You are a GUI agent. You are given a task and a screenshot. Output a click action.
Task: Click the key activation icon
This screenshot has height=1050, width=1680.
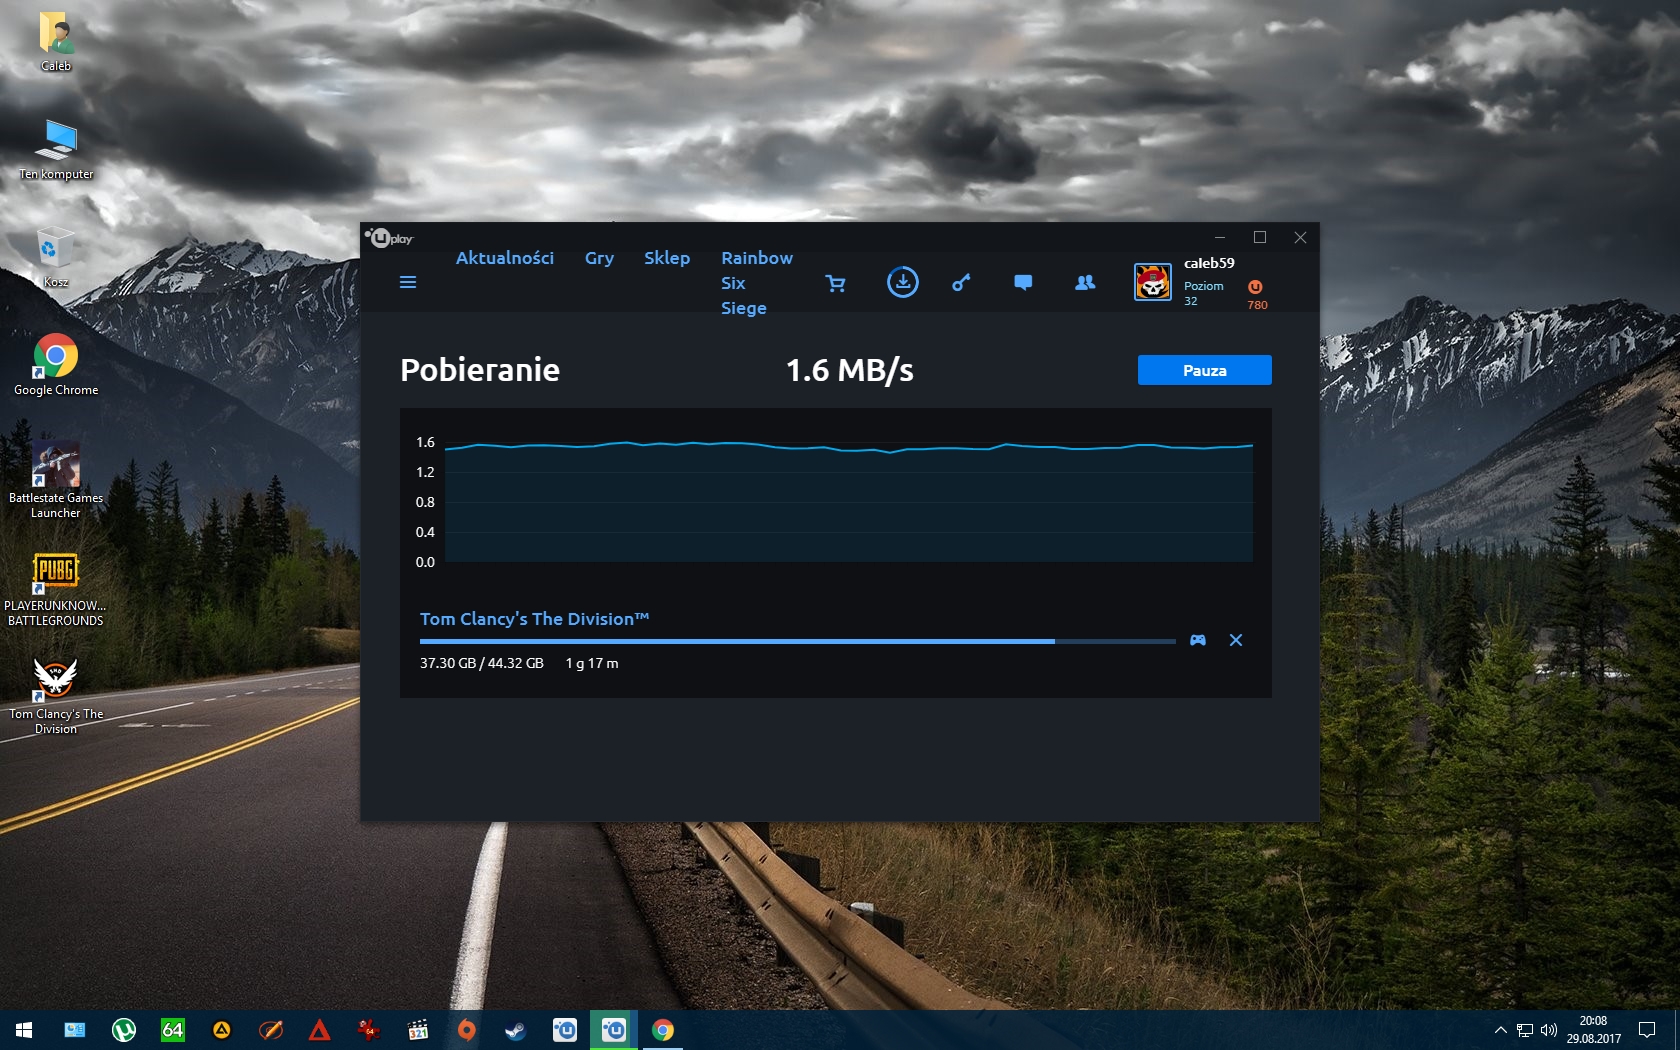pos(961,283)
